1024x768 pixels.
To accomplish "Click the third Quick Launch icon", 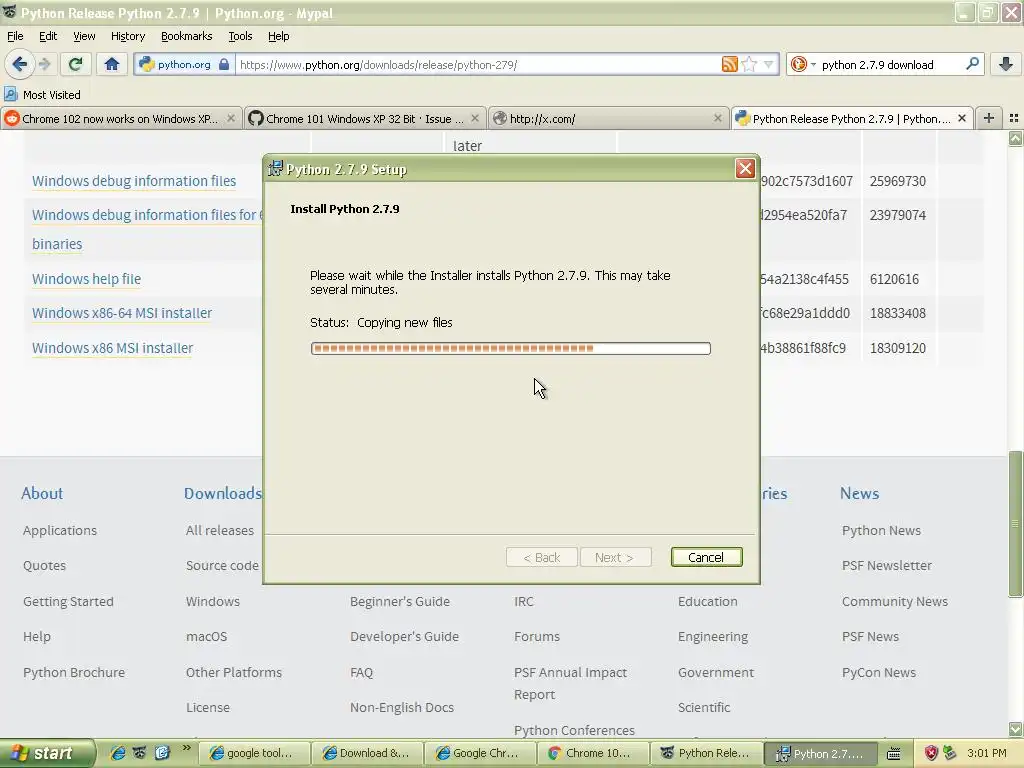I will [162, 753].
